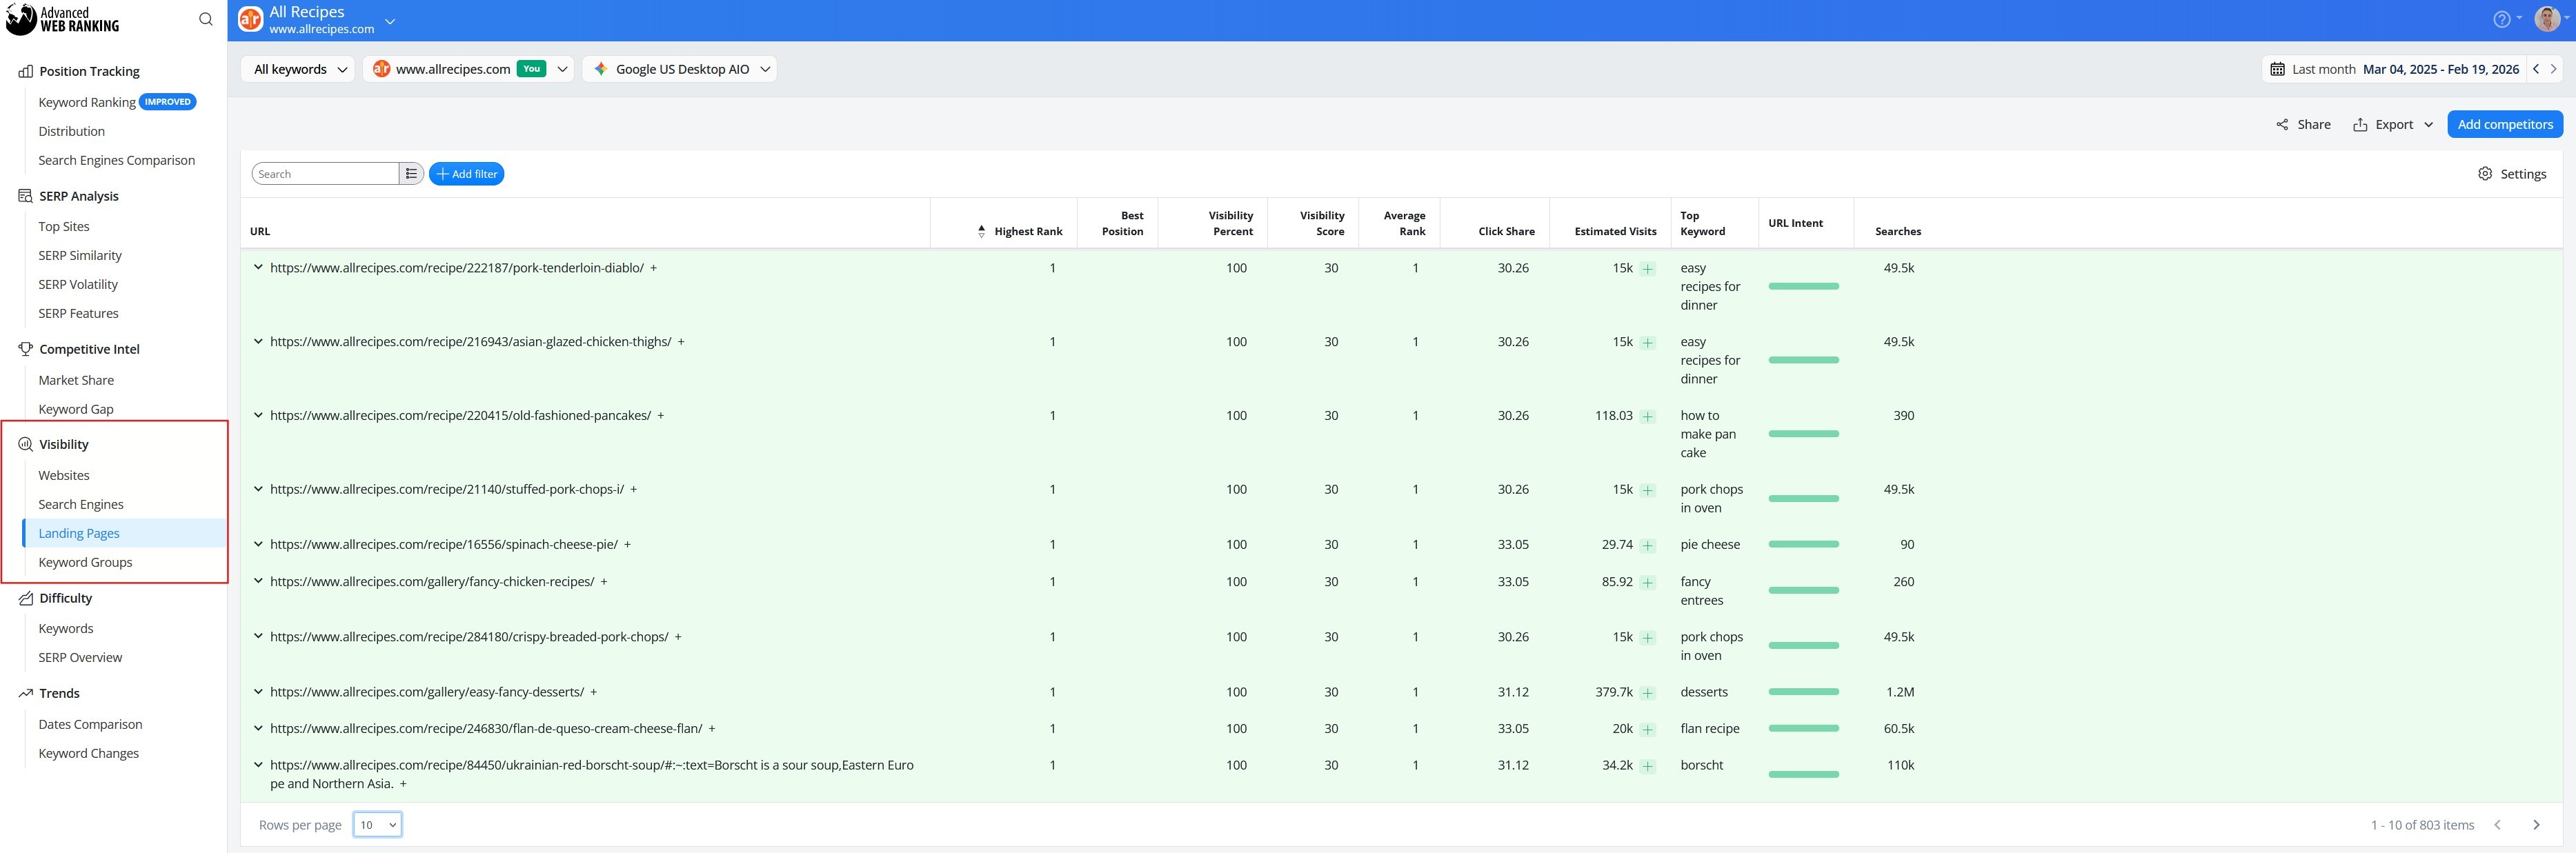
Task: Click the plus icon beside asian-glazed-chicken-thighs URL
Action: (x=681, y=342)
